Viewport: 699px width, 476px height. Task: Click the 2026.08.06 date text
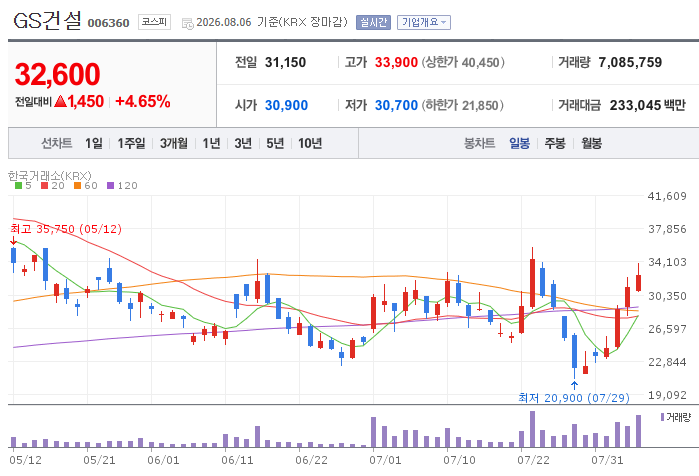pos(224,22)
